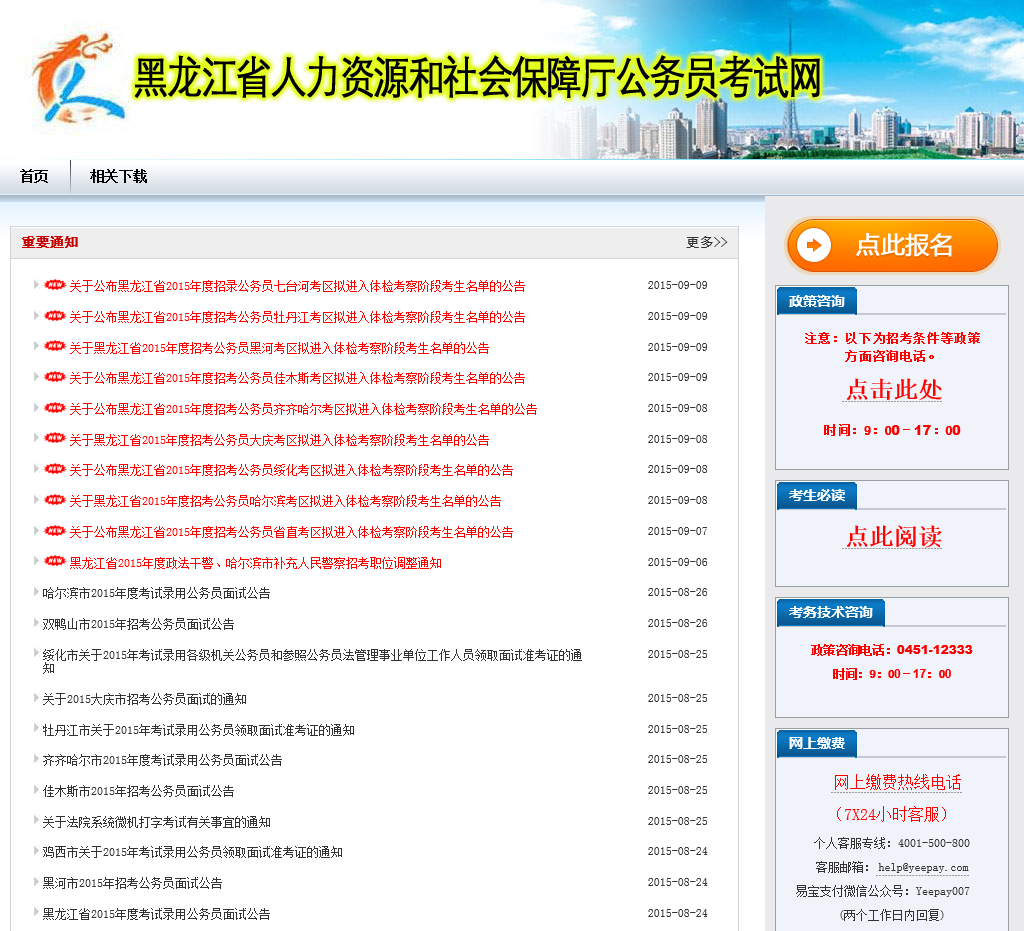Click the NEW badge beside the 政法干警 position adjustment notice
Viewport: 1024px width, 931px height.
coord(55,561)
